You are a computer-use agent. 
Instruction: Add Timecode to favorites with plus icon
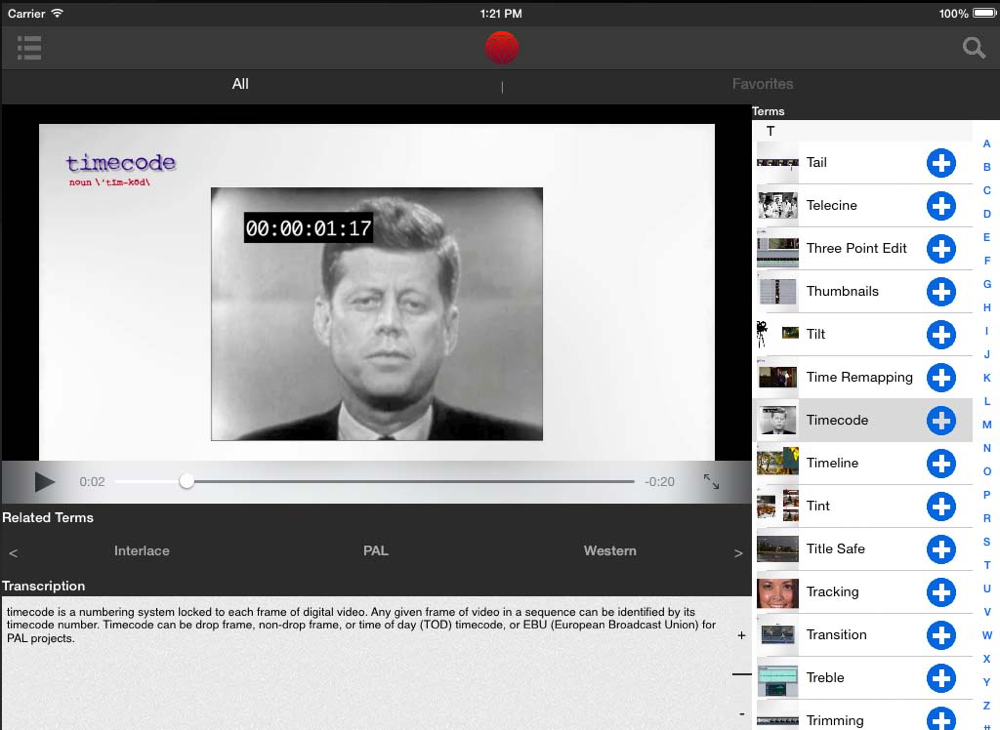pos(941,420)
